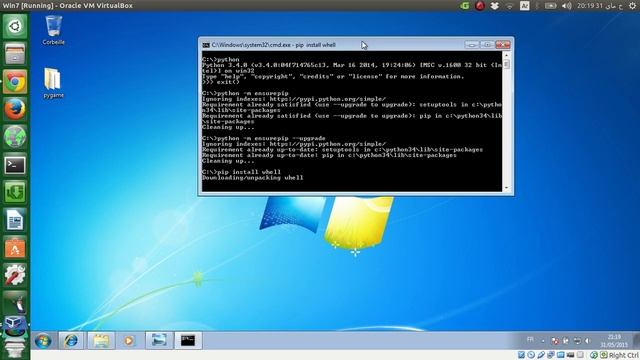Open volume speaker icon in Windows tray
The height and width of the screenshot is (360, 640).
tap(587, 341)
